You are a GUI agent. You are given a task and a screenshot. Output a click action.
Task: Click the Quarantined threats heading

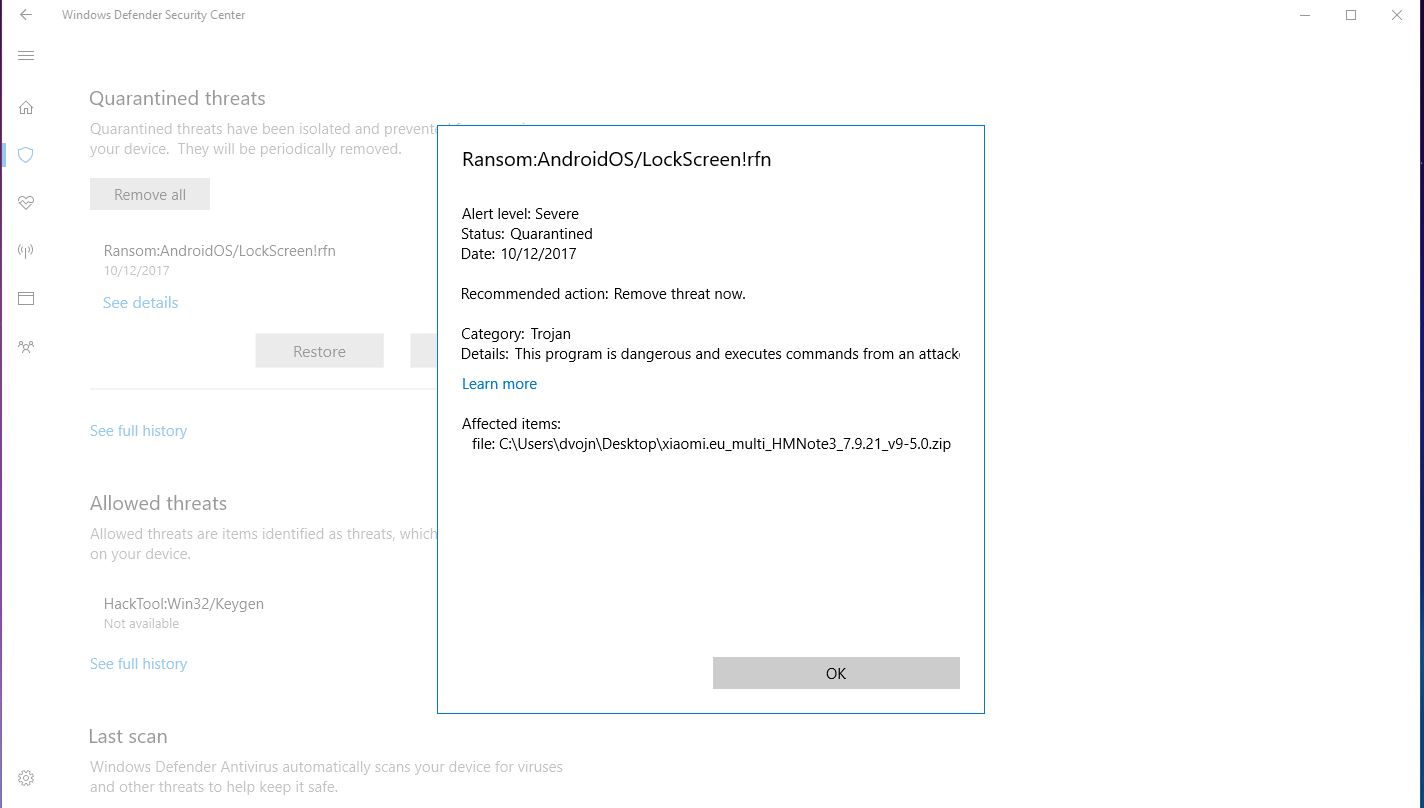(x=177, y=98)
